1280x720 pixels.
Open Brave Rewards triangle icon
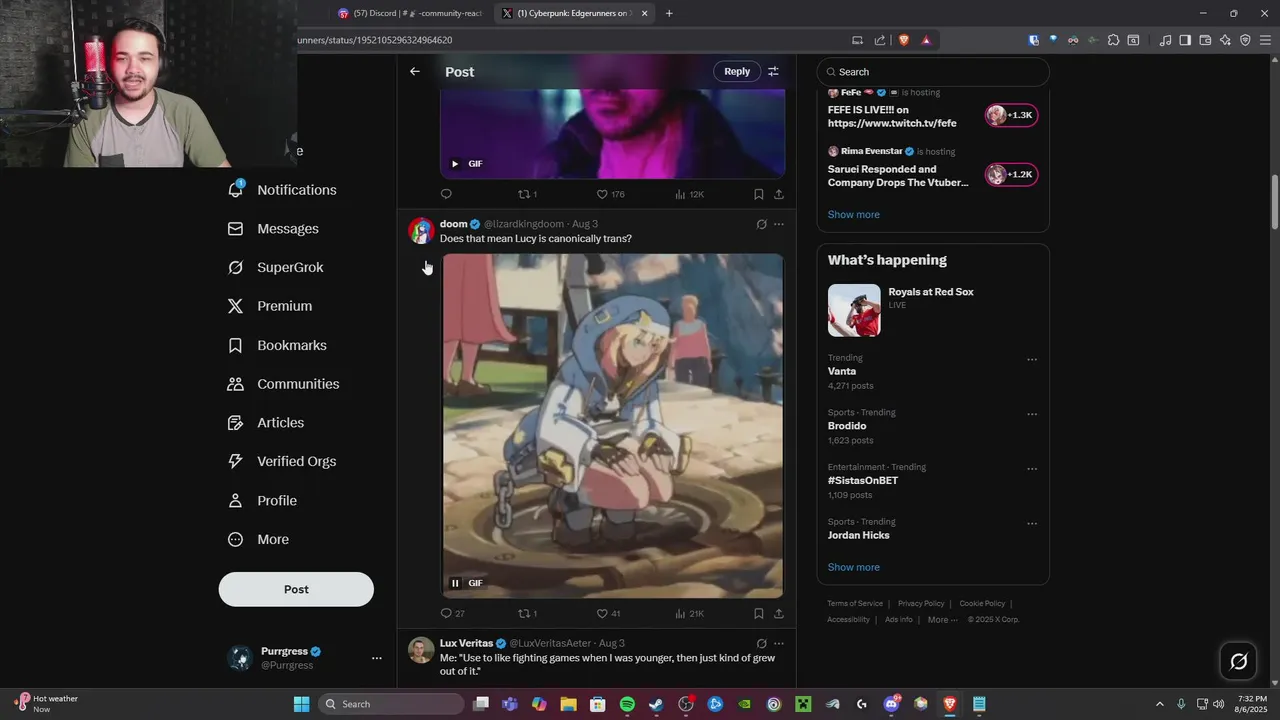[x=926, y=40]
